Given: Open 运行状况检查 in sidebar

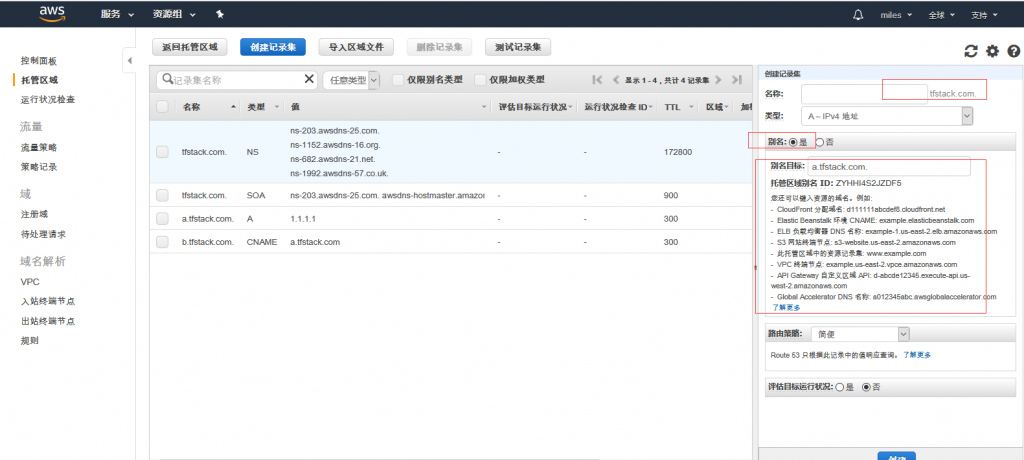Looking at the screenshot, I should coord(48,99).
